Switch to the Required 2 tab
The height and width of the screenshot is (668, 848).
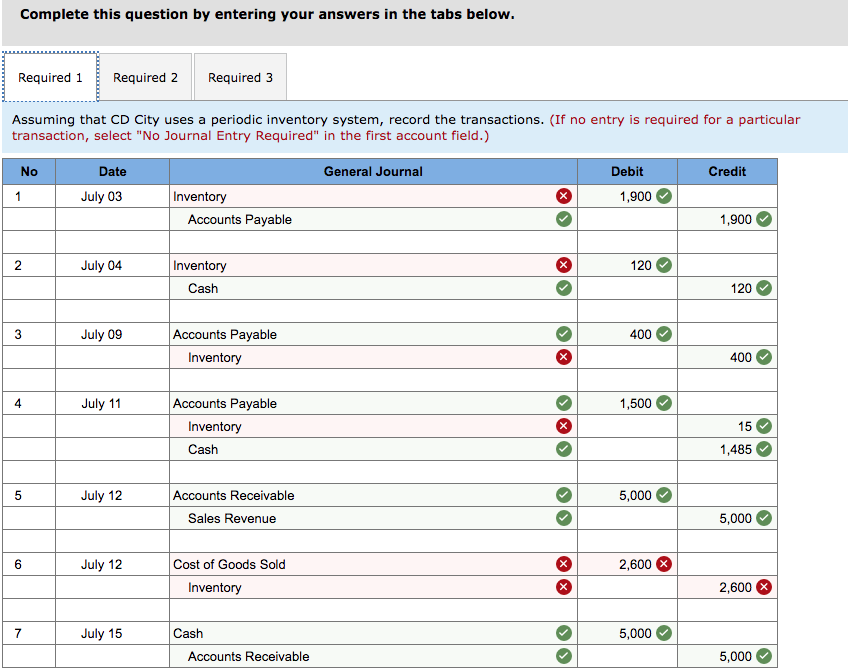(x=145, y=77)
